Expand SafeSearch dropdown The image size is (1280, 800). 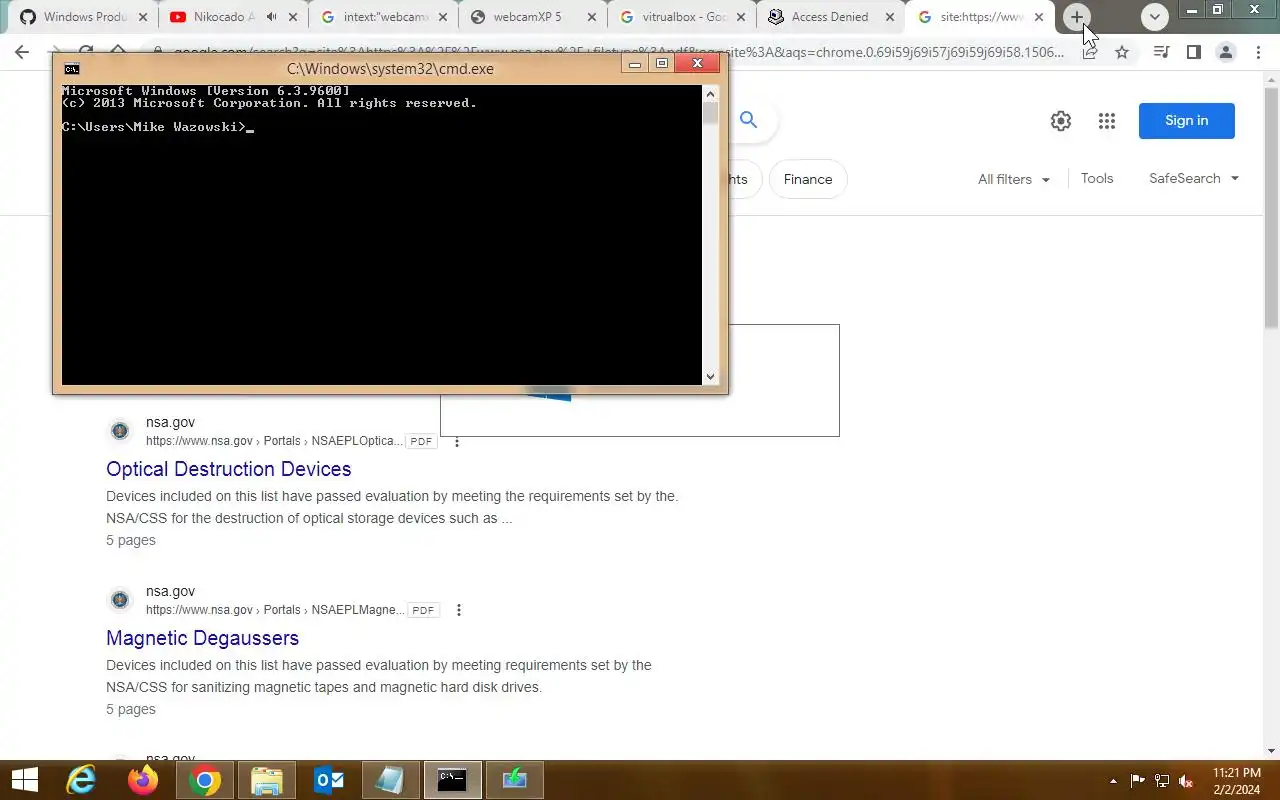1194,178
